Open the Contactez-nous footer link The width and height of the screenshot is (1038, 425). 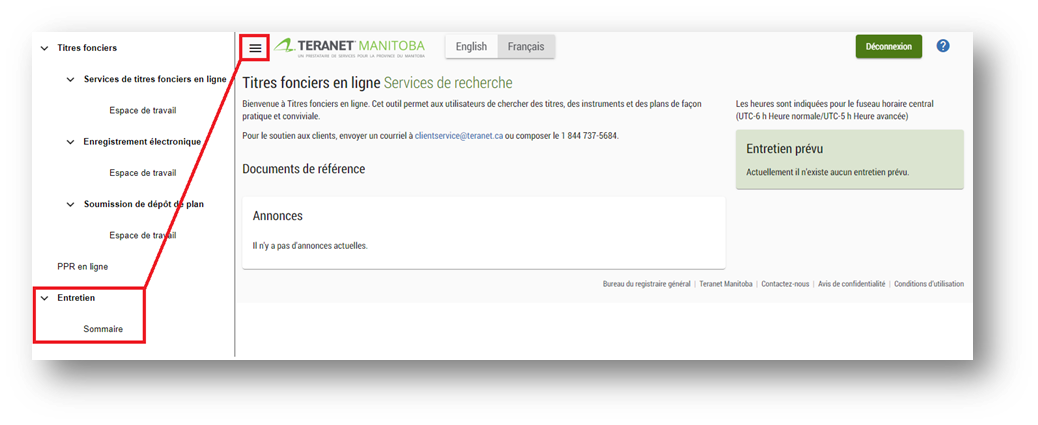point(785,284)
